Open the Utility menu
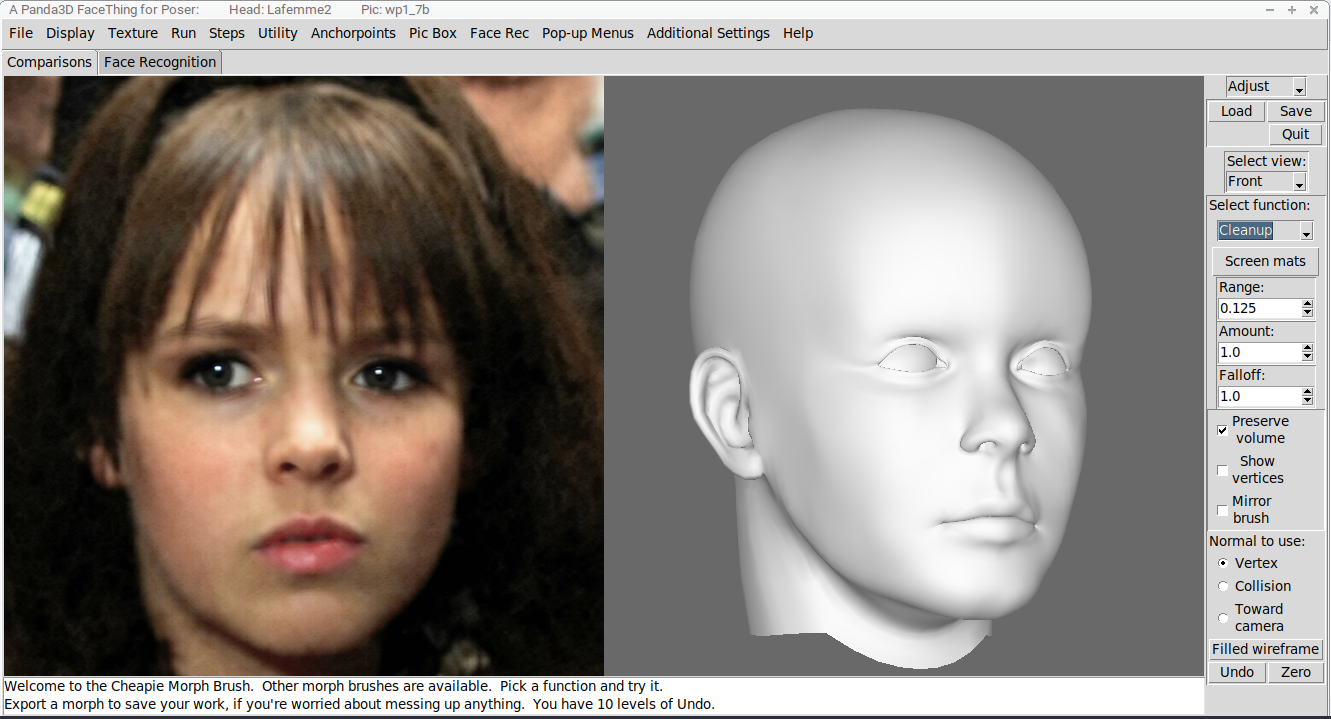 coord(278,33)
